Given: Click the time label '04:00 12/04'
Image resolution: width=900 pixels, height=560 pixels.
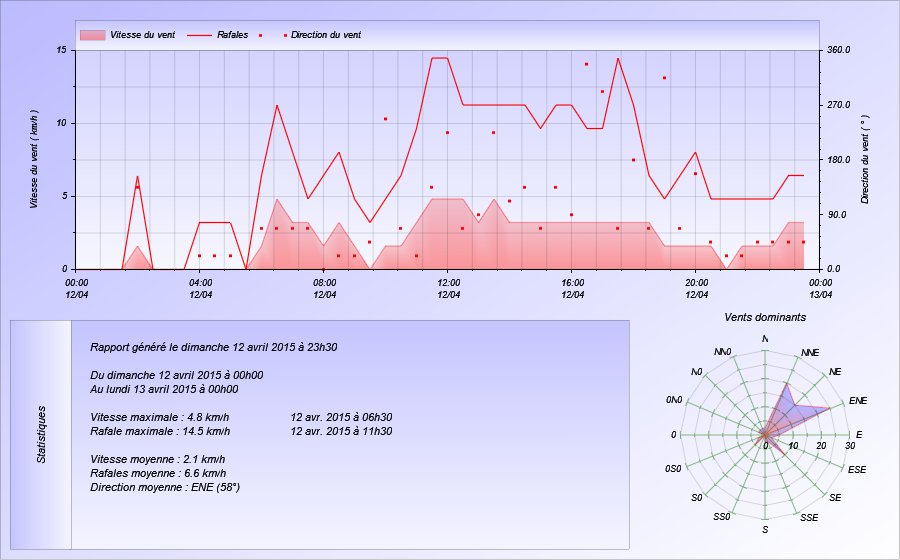Looking at the screenshot, I should tap(200, 289).
